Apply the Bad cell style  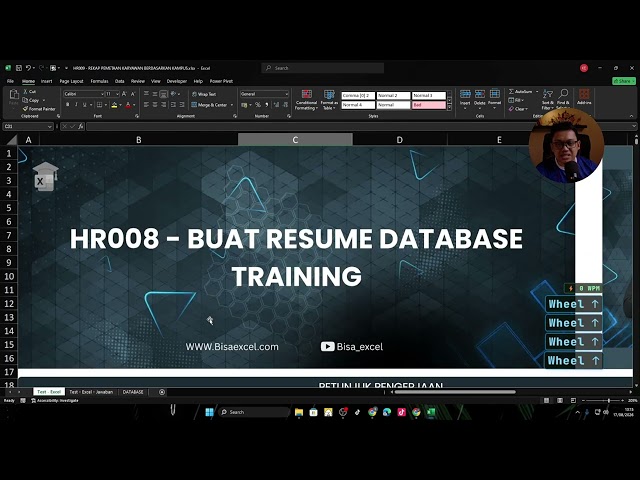click(x=429, y=105)
